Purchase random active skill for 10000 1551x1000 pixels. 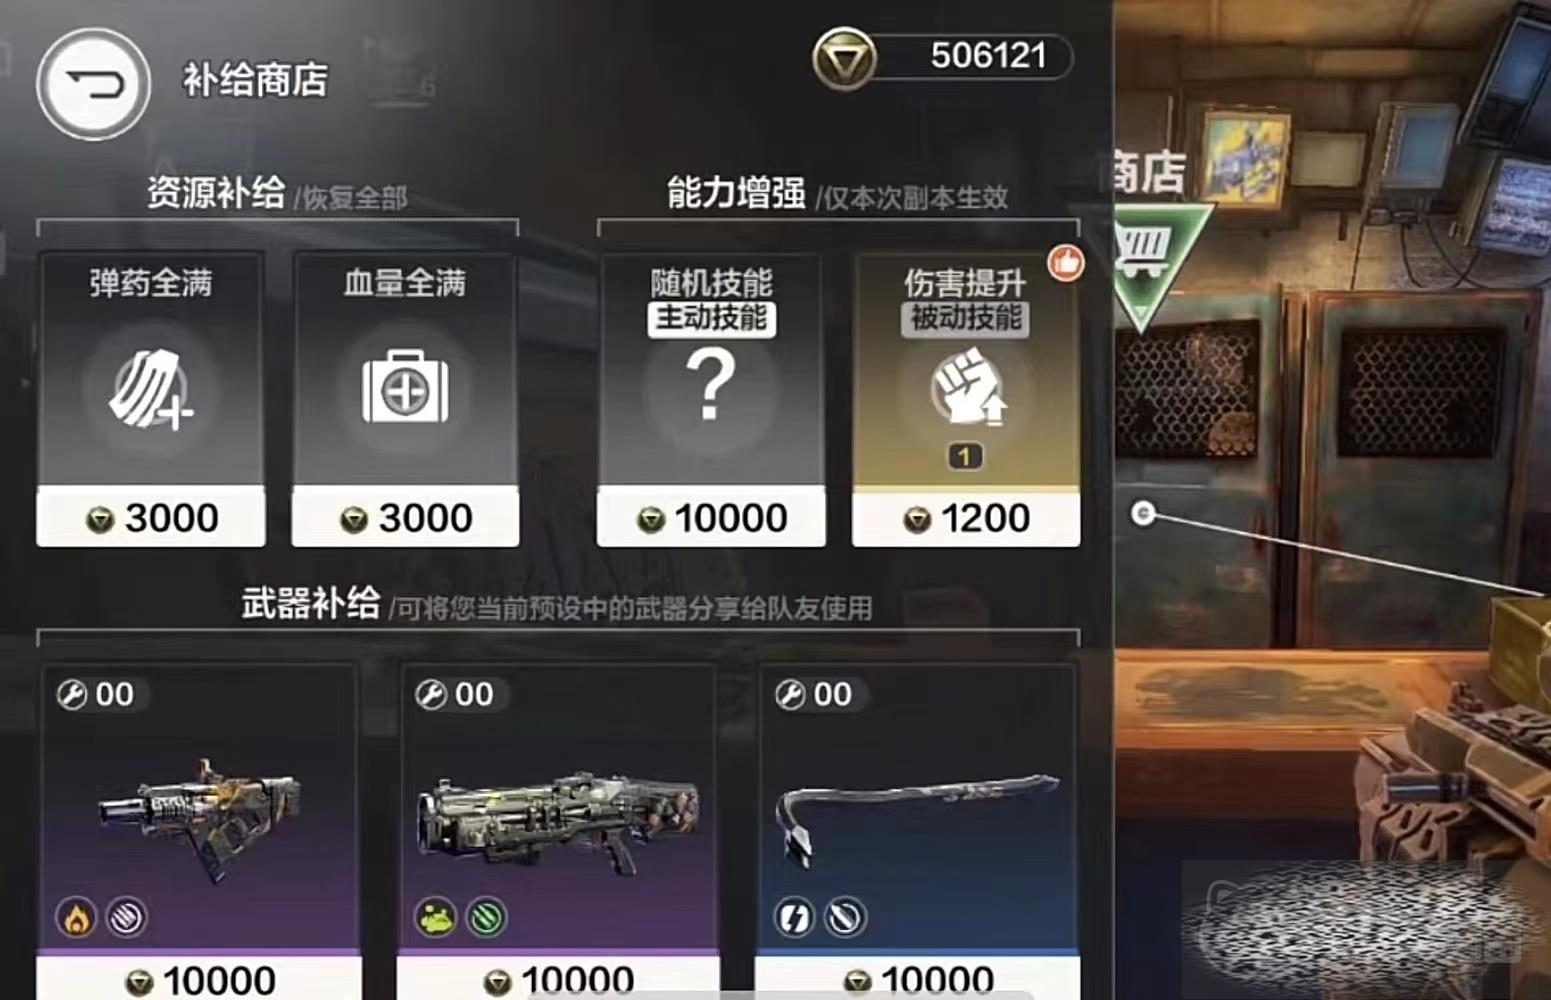tap(711, 518)
